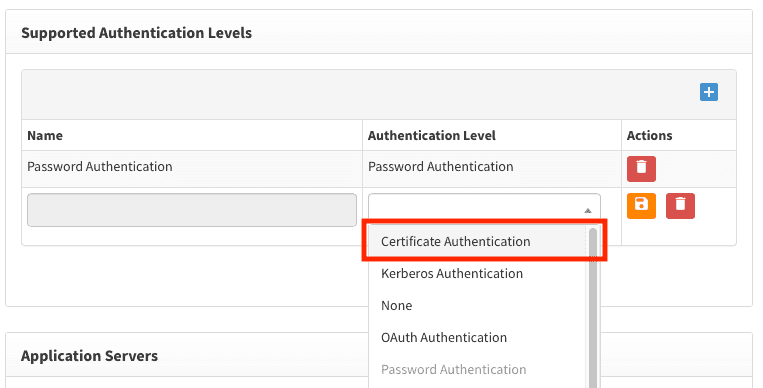
Task: Click the grey Name input field
Action: click(x=192, y=210)
